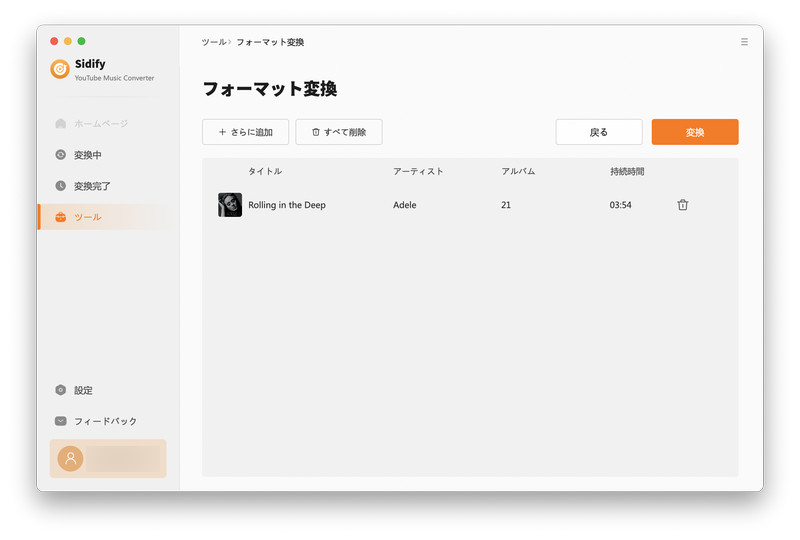Select the ツール sidebar item
This screenshot has width=800, height=540.
tap(107, 217)
